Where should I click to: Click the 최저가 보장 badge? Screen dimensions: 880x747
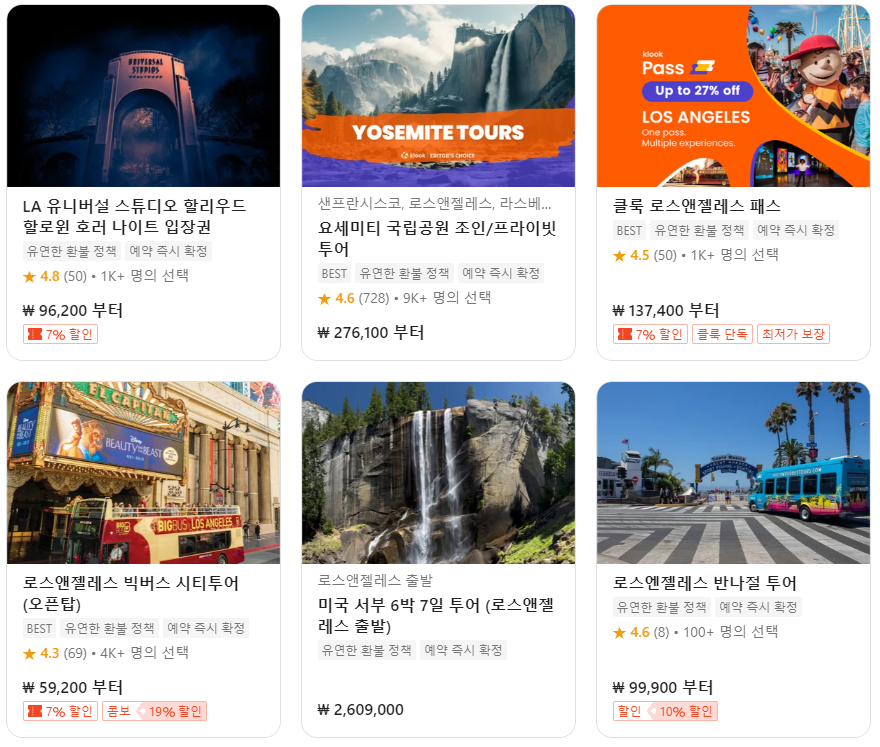[793, 334]
